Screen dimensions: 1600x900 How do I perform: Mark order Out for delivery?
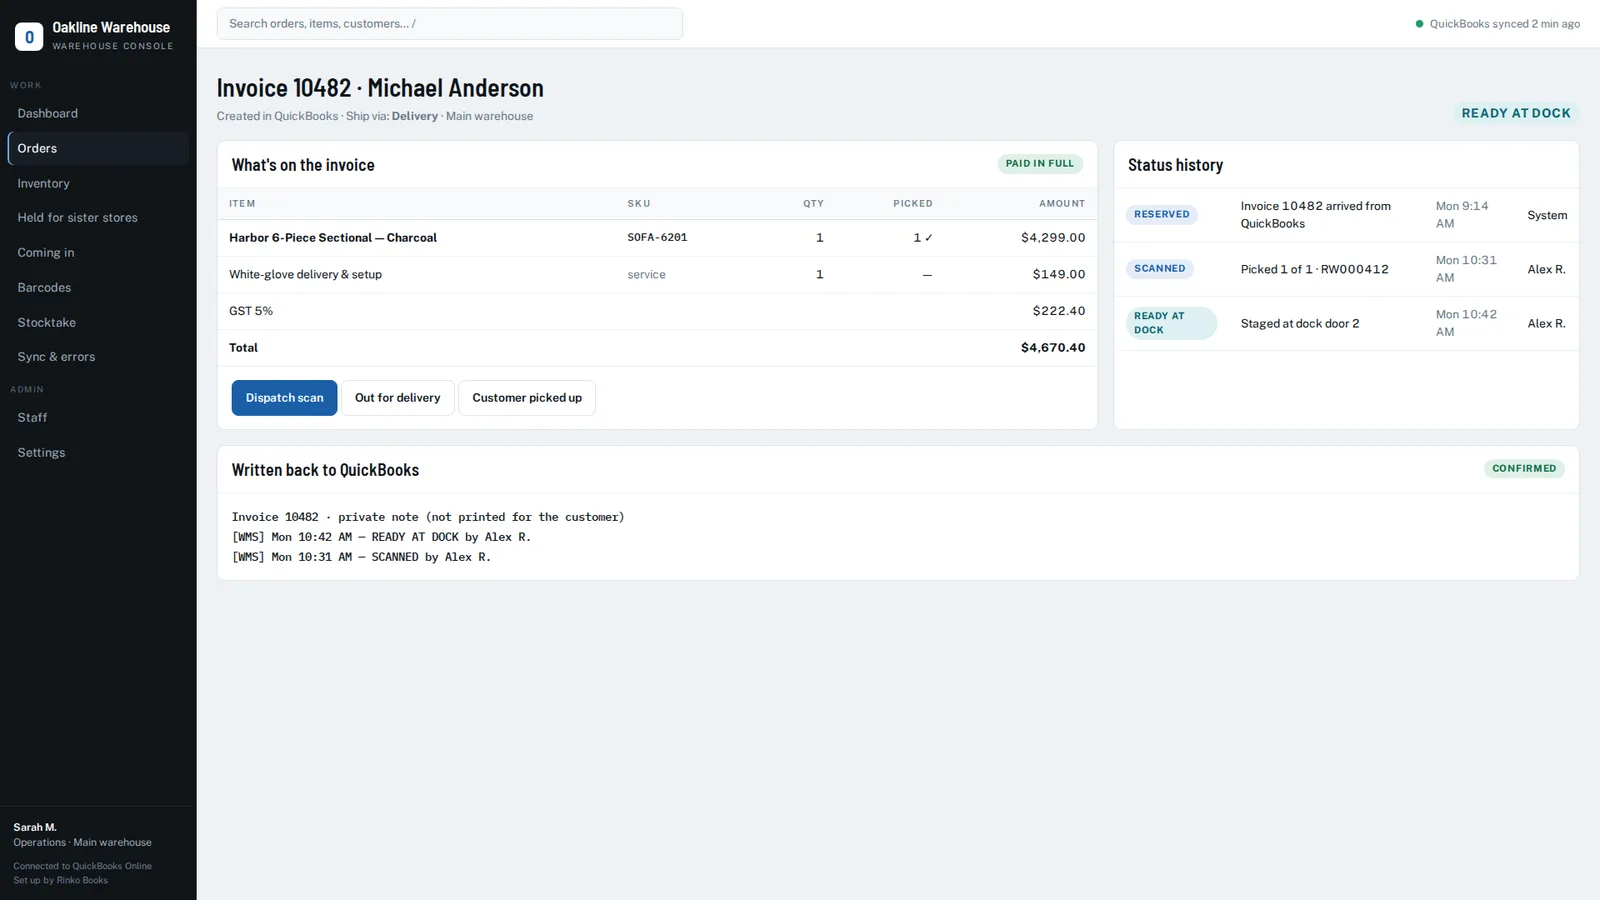point(397,398)
